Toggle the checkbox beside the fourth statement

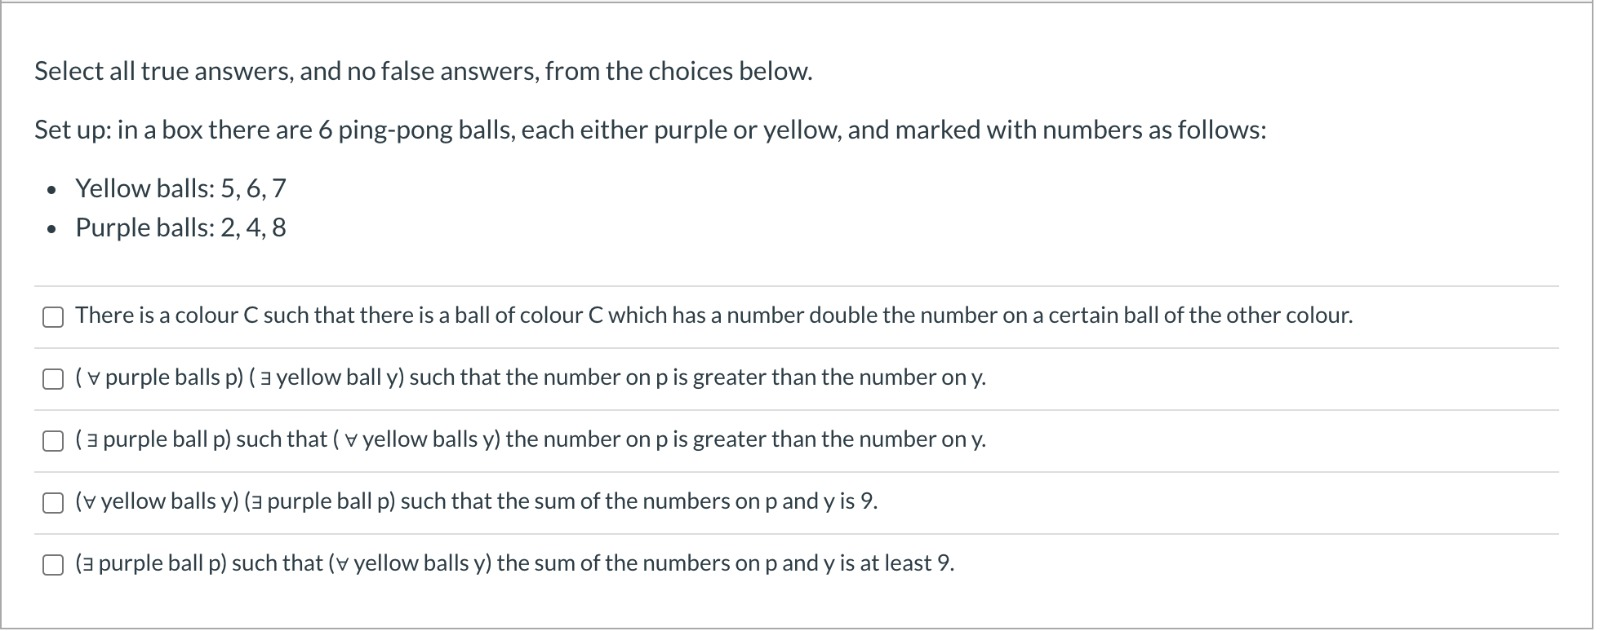point(51,502)
